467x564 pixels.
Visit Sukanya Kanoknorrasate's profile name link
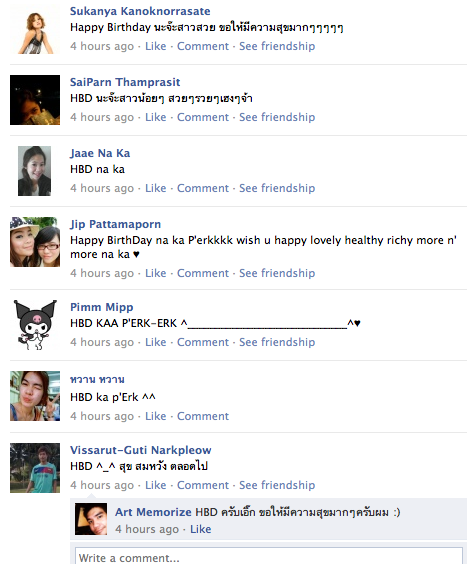coord(140,11)
